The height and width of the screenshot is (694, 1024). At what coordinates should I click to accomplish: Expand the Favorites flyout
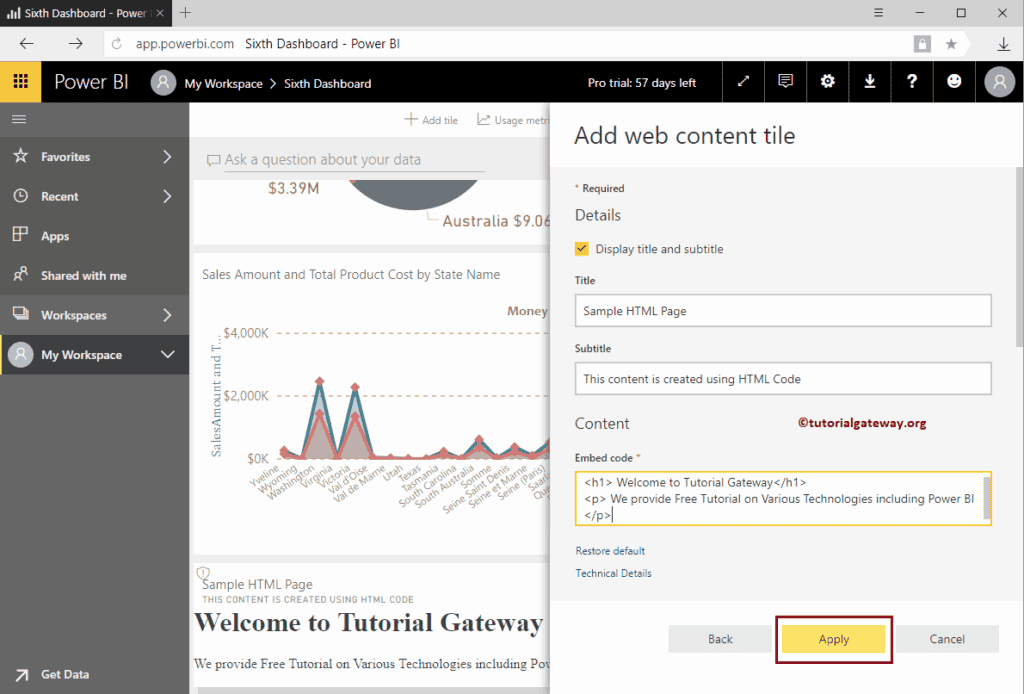(x=167, y=157)
